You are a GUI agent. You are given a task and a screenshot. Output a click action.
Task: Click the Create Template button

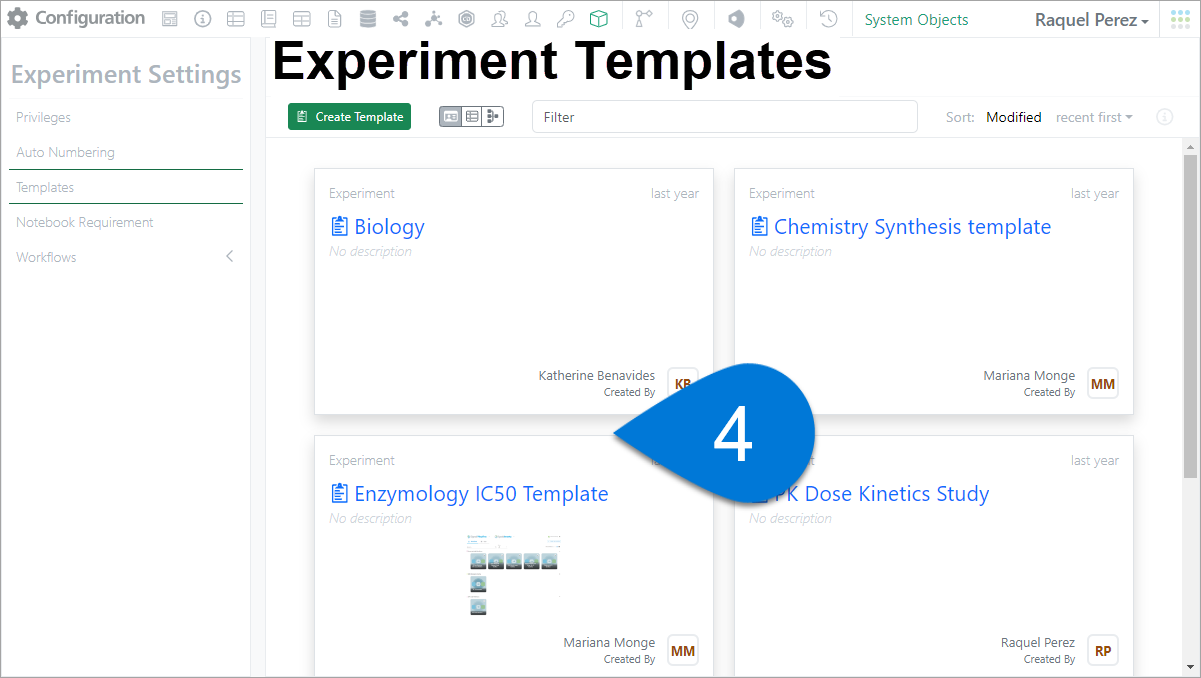pos(349,117)
